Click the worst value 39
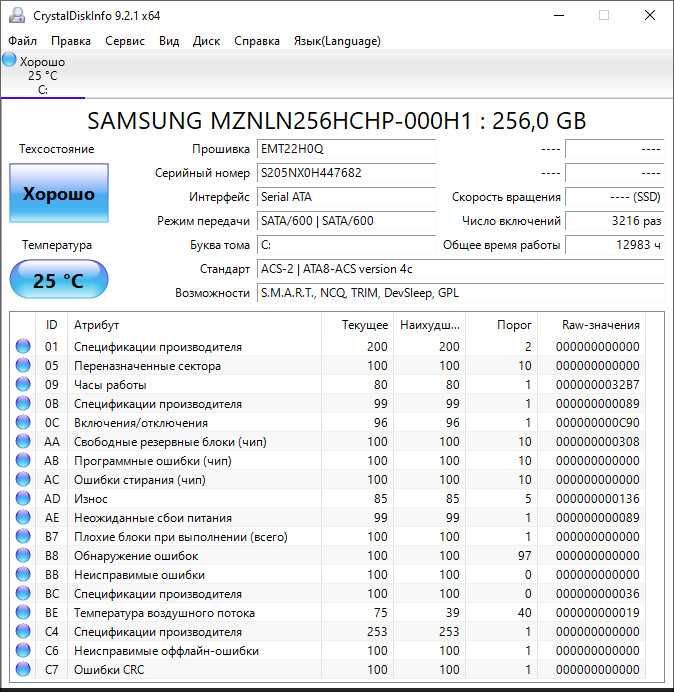 453,613
